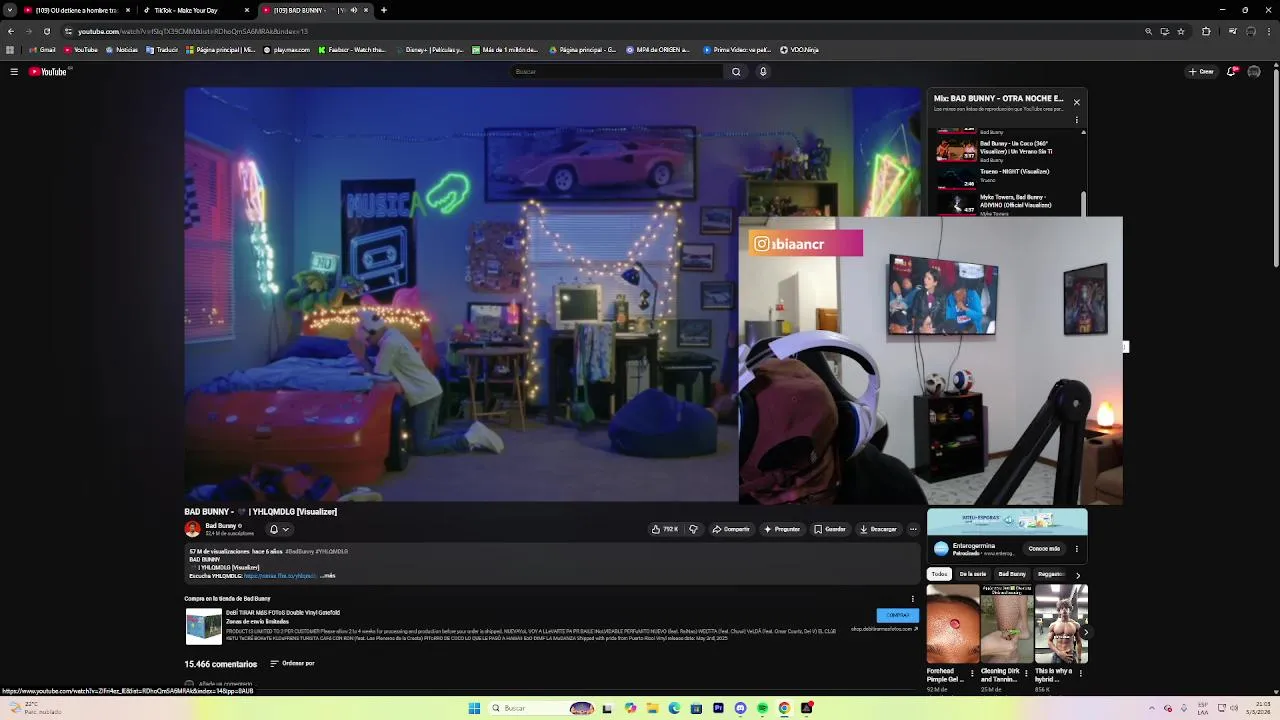This screenshot has width=1280, height=720.
Task: Open the Ordenar por comments sort dropdown
Action: click(292, 663)
